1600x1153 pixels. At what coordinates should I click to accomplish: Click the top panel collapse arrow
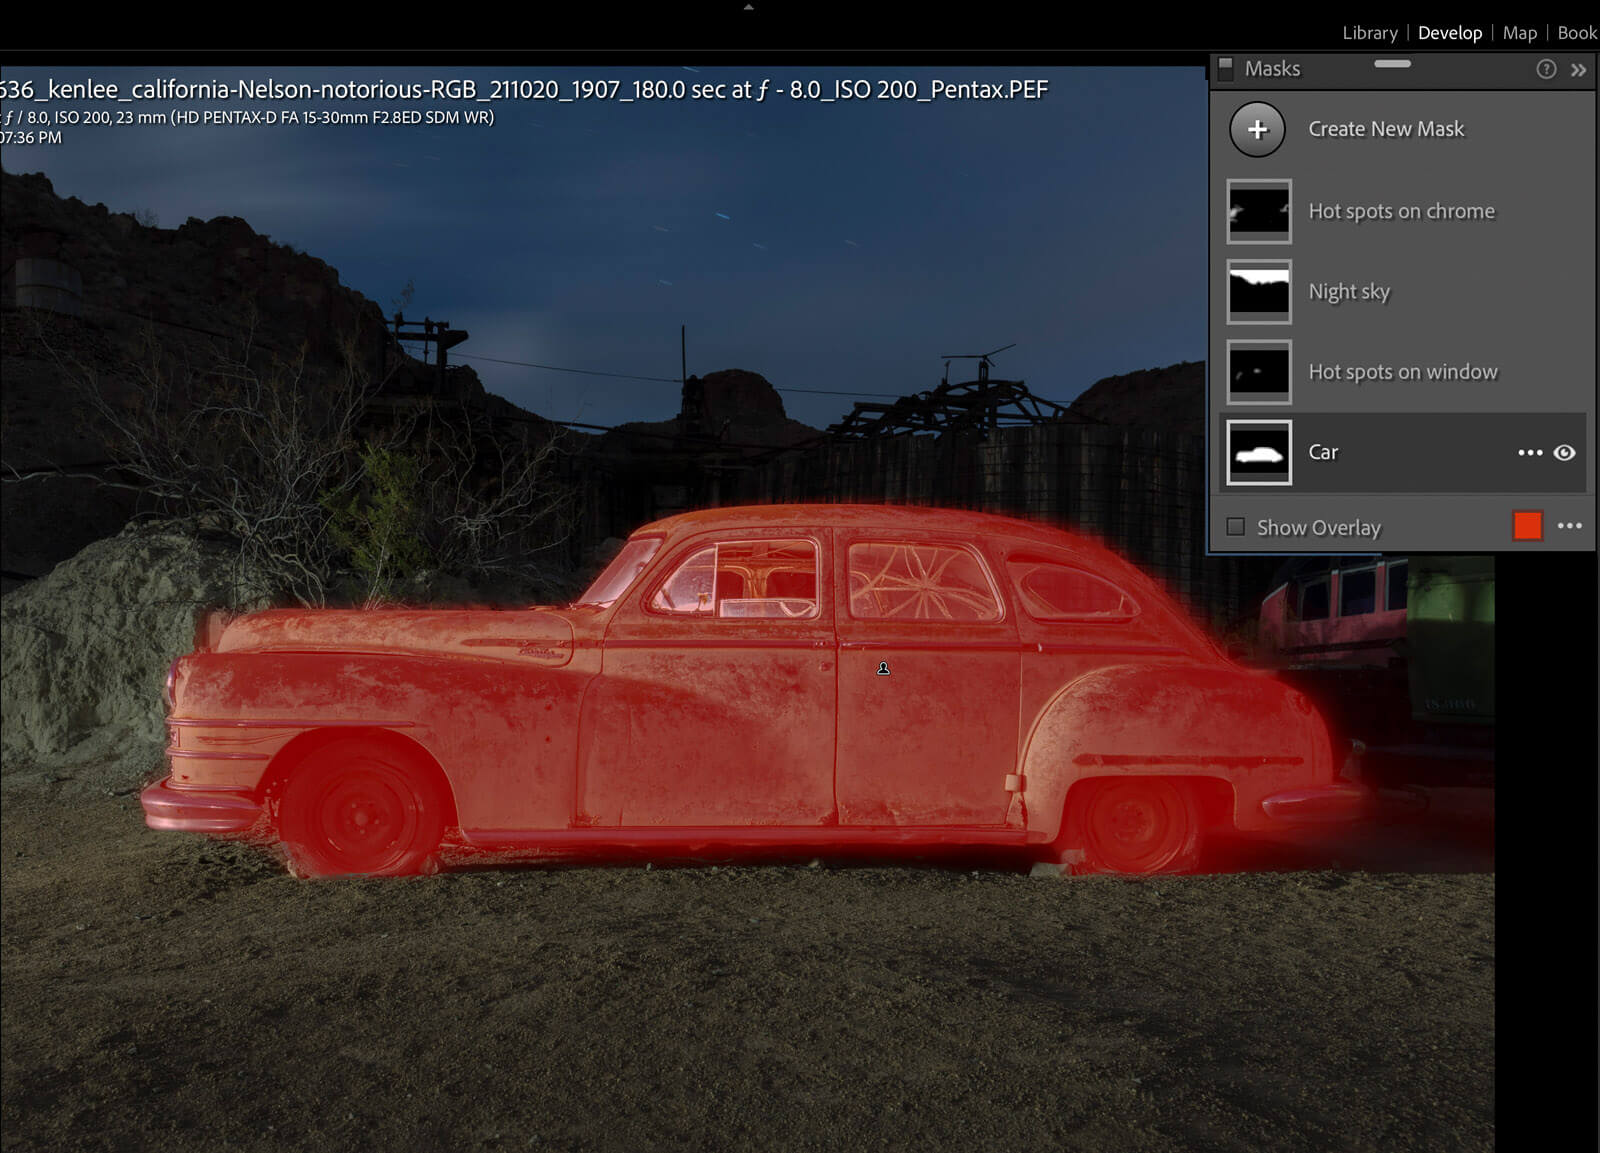point(748,7)
